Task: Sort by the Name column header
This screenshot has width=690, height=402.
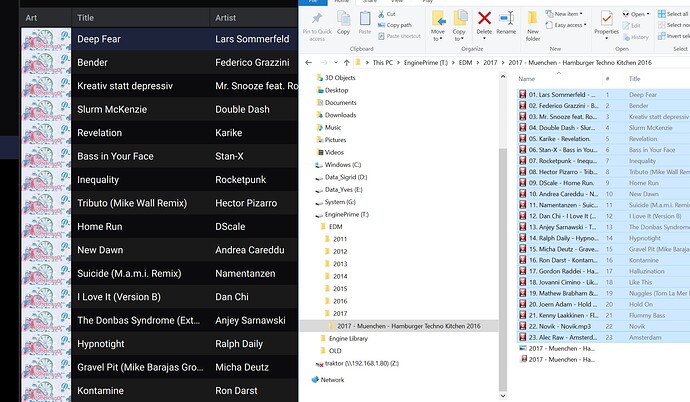Action: pos(526,79)
